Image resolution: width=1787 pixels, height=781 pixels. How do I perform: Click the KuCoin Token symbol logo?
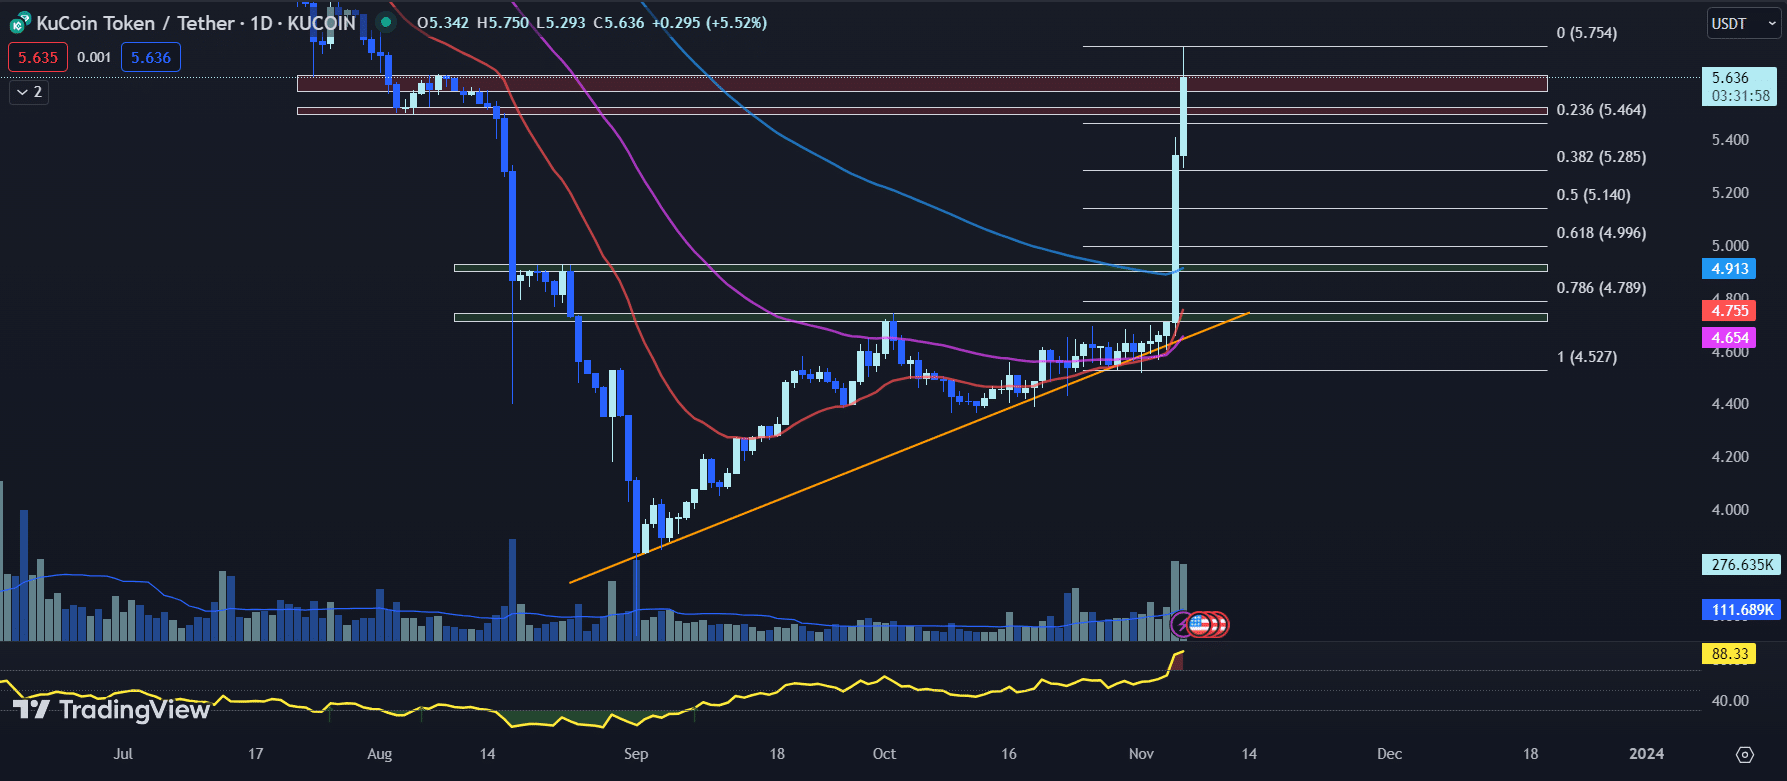(20, 23)
